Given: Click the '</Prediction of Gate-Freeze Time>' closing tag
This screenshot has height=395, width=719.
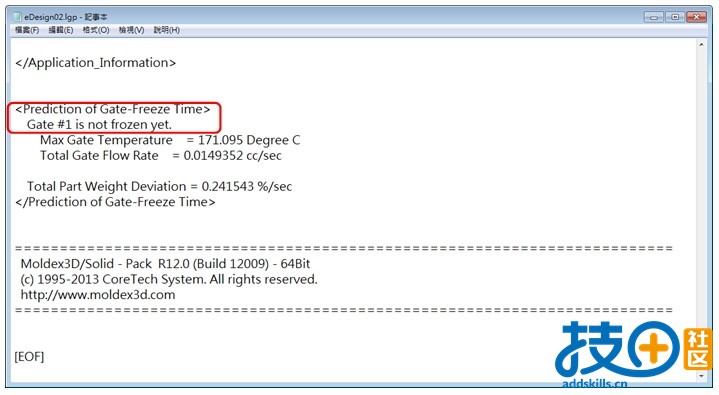Looking at the screenshot, I should click(x=115, y=202).
